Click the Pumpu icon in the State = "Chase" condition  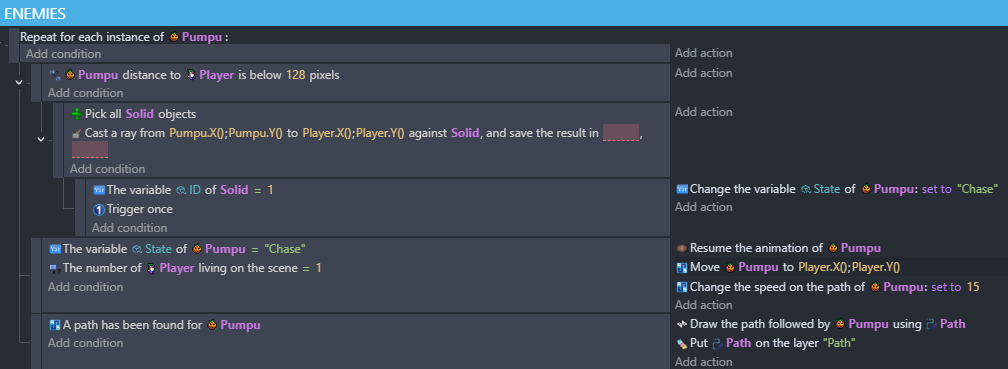click(197, 249)
